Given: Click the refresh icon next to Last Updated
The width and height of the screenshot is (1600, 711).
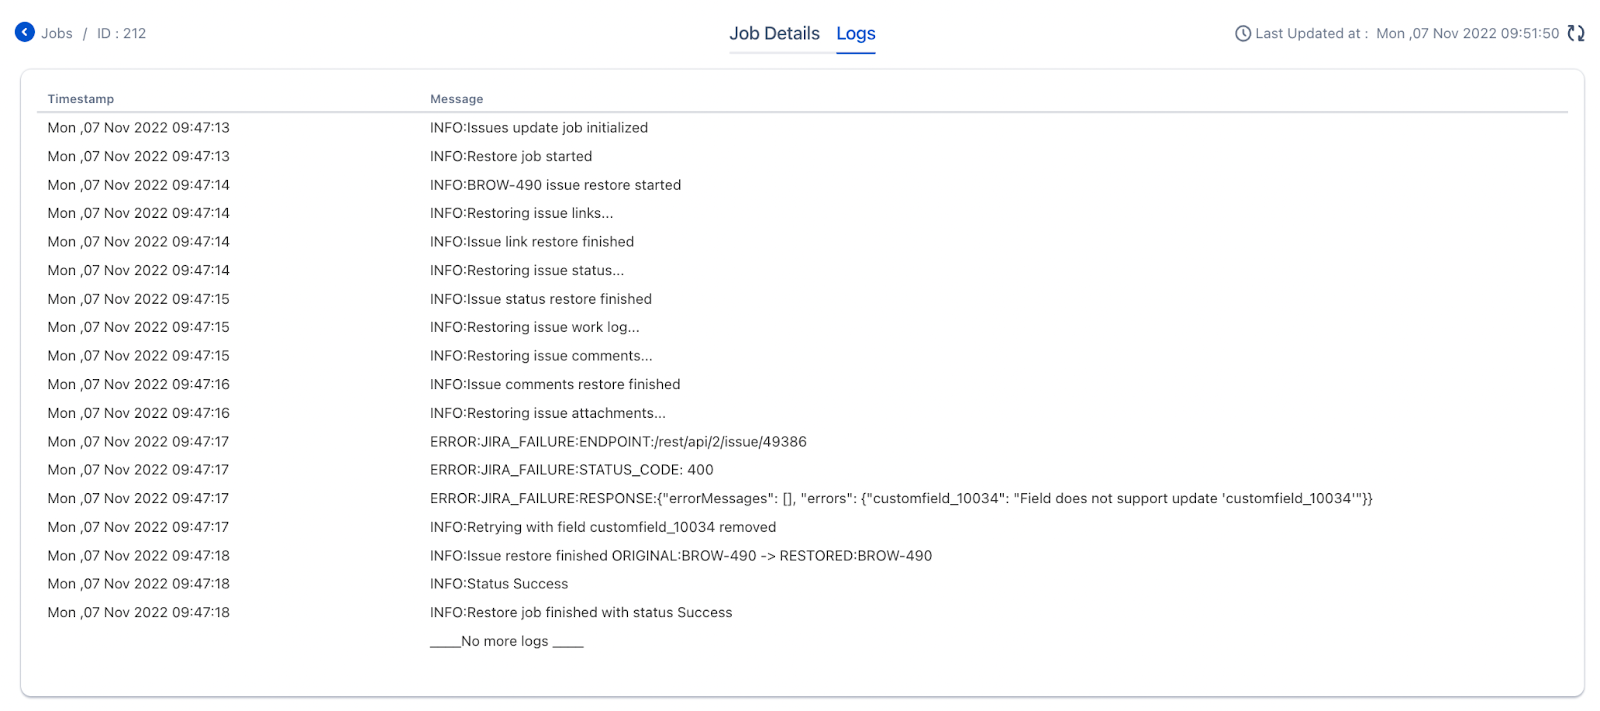Looking at the screenshot, I should 1576,33.
